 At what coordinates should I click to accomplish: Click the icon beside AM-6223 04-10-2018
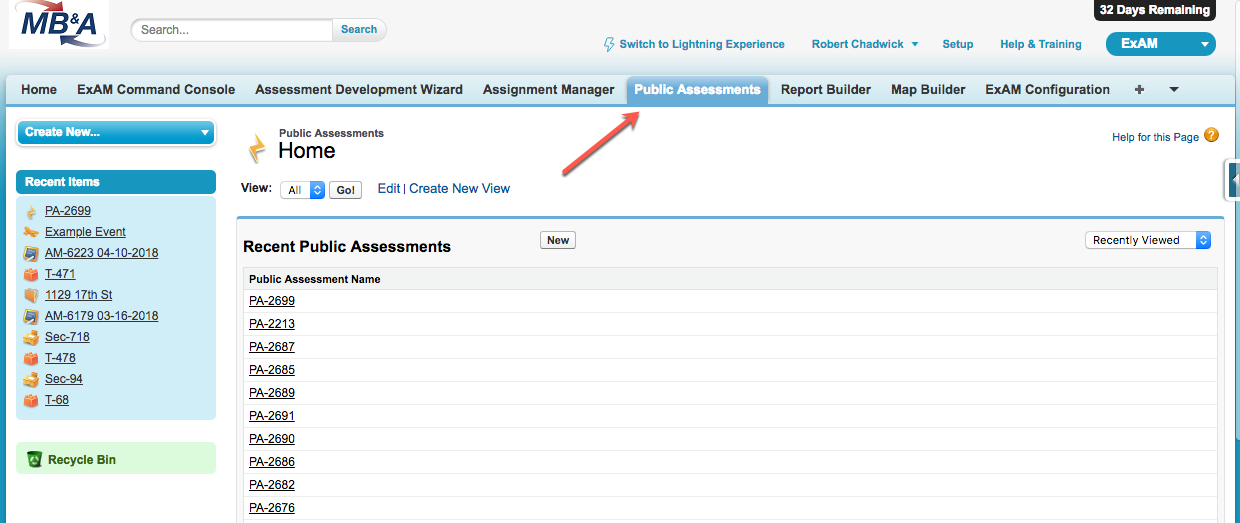[31, 253]
